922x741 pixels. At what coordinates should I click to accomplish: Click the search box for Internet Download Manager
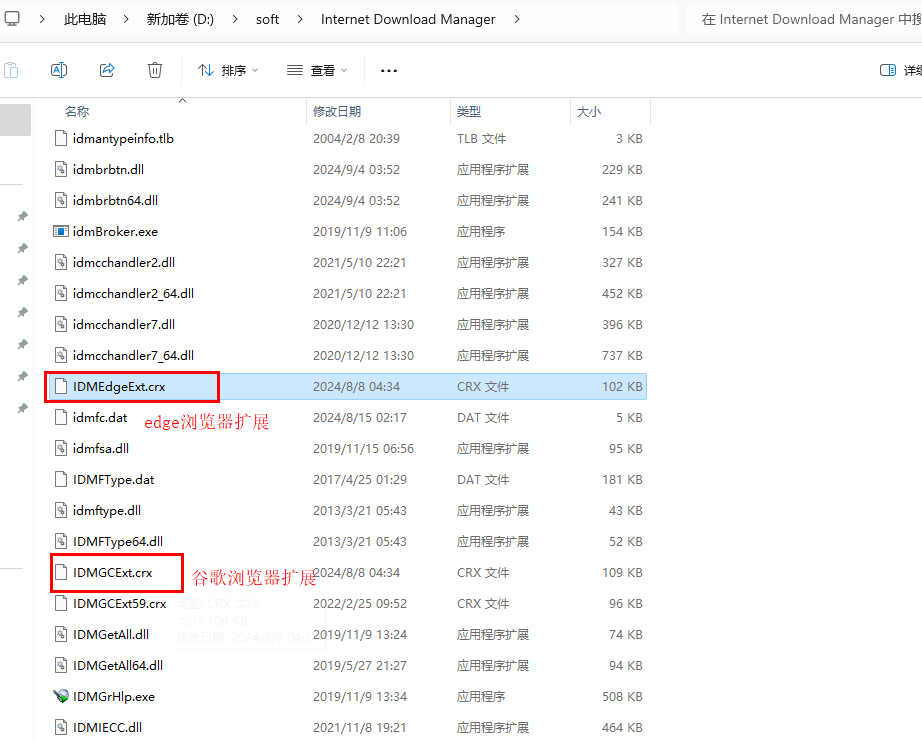coord(804,19)
